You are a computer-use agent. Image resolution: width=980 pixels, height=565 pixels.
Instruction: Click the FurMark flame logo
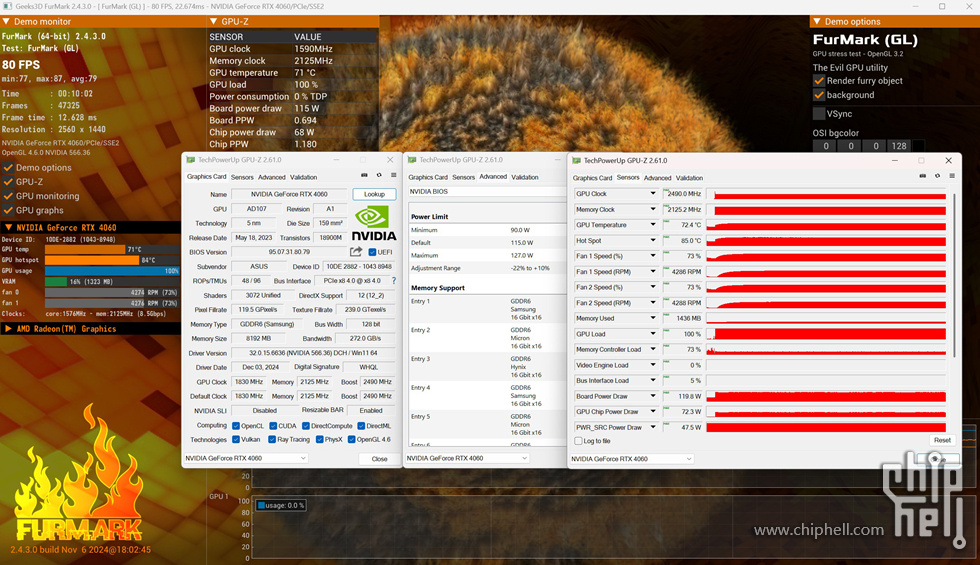point(79,473)
